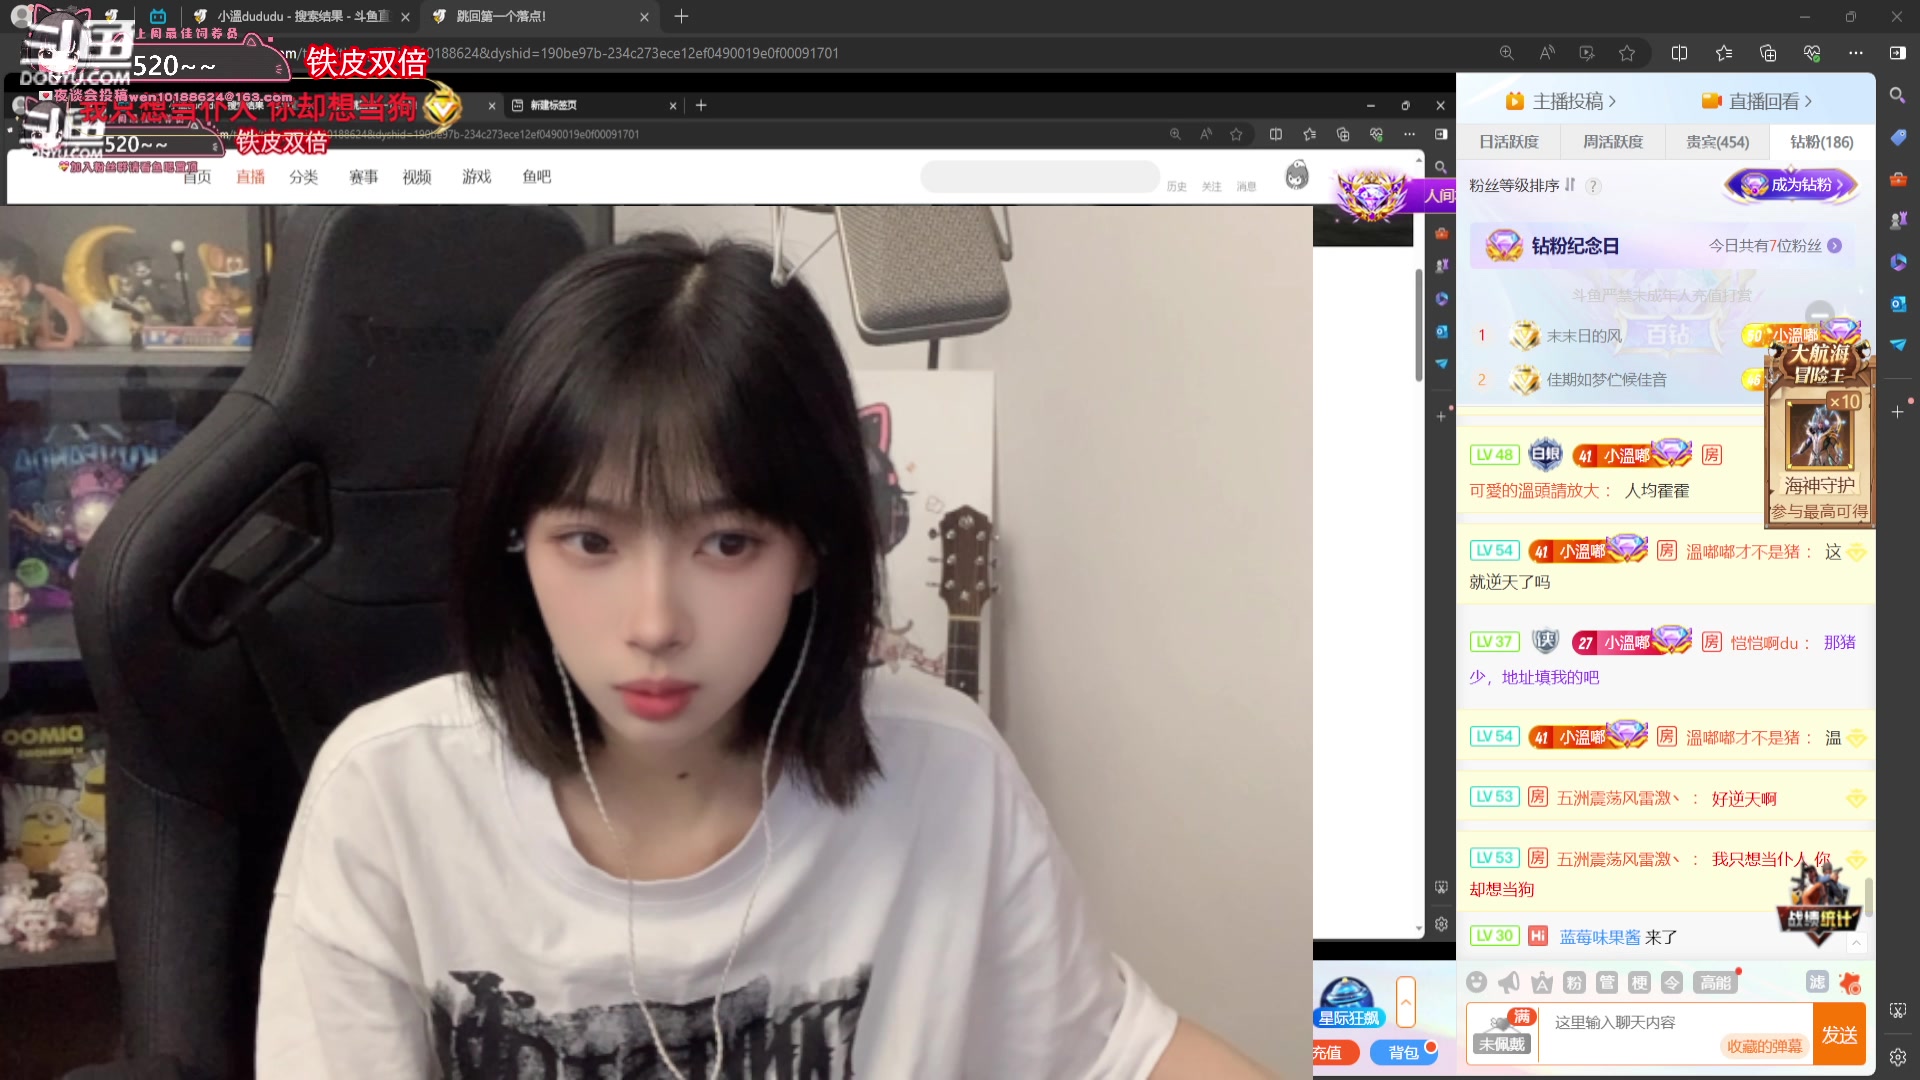This screenshot has width=1920, height=1080.
Task: Click the chat panel scrollbar
Action: tap(1868, 897)
